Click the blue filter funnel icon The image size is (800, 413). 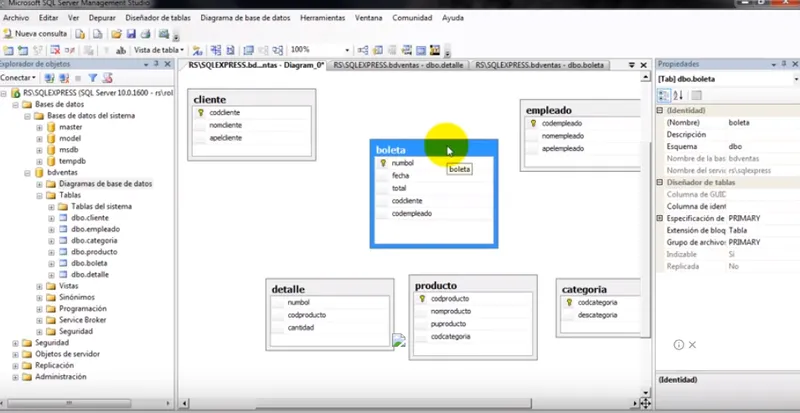click(x=93, y=78)
